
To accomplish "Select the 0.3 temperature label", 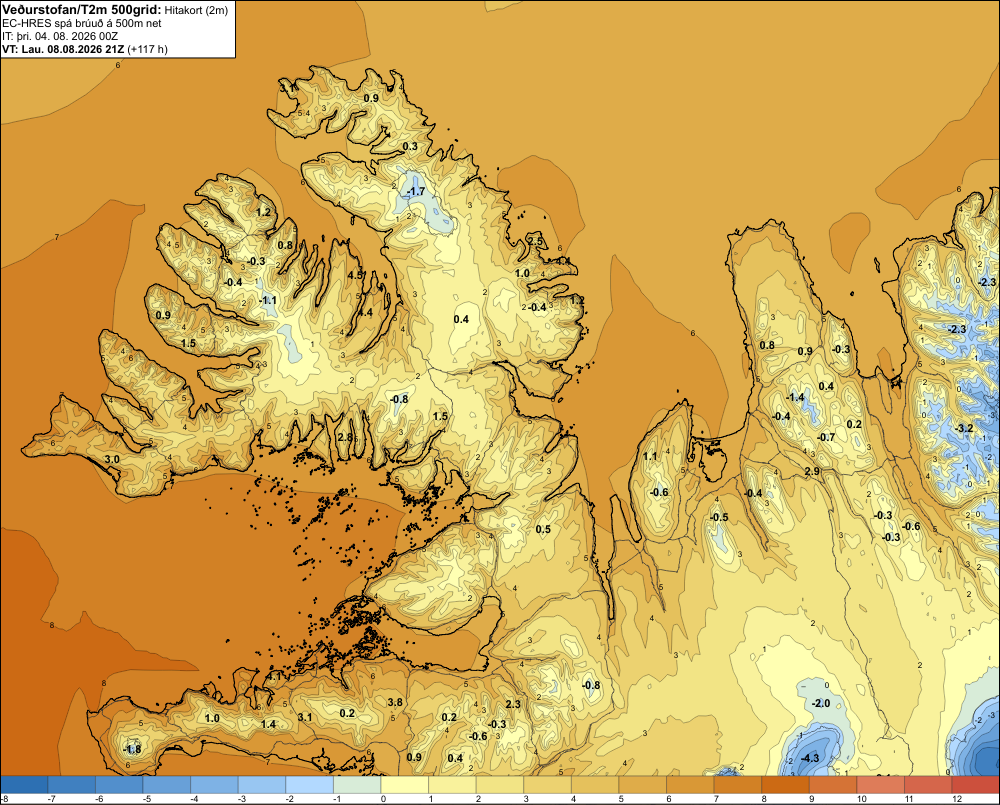I will click(410, 146).
